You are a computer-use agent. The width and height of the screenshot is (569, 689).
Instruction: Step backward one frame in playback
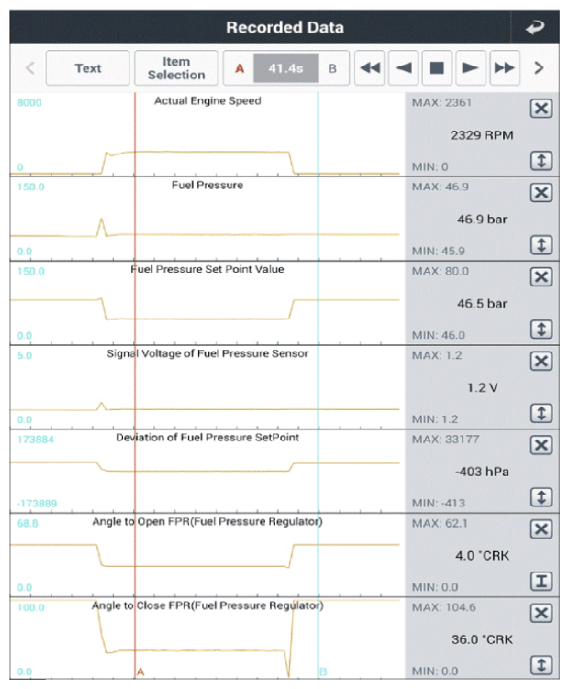(403, 68)
